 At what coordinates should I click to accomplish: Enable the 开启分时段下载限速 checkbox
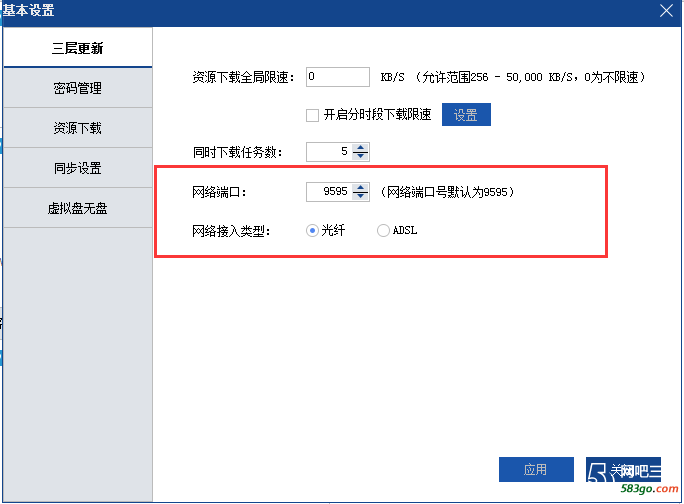[313, 115]
